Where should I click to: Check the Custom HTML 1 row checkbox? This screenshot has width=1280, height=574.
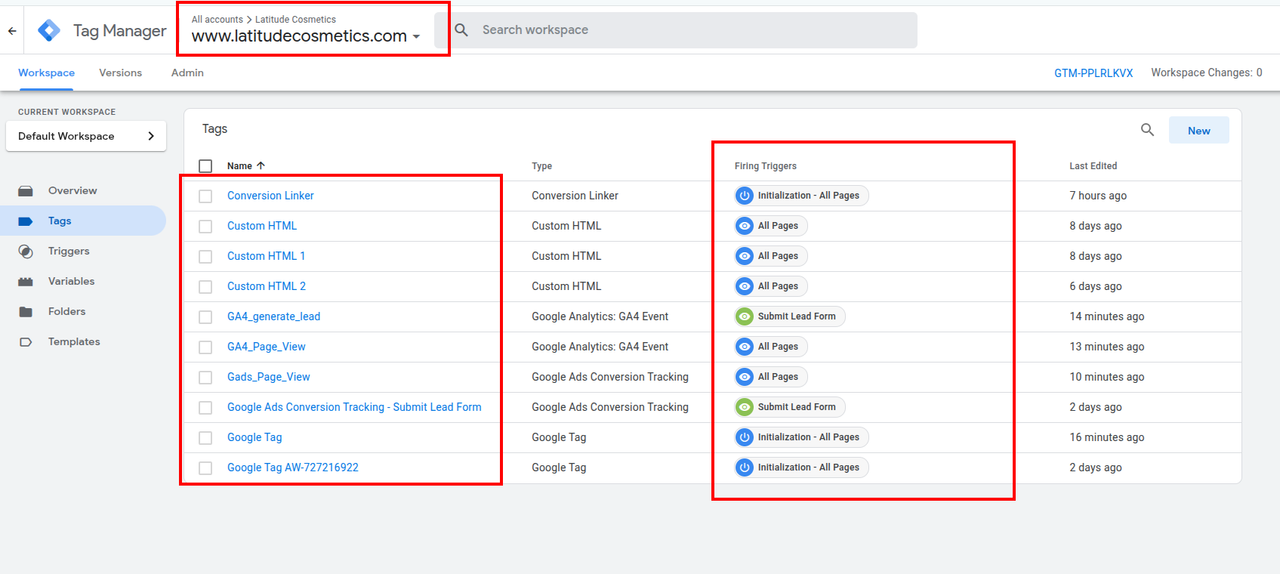coord(205,256)
